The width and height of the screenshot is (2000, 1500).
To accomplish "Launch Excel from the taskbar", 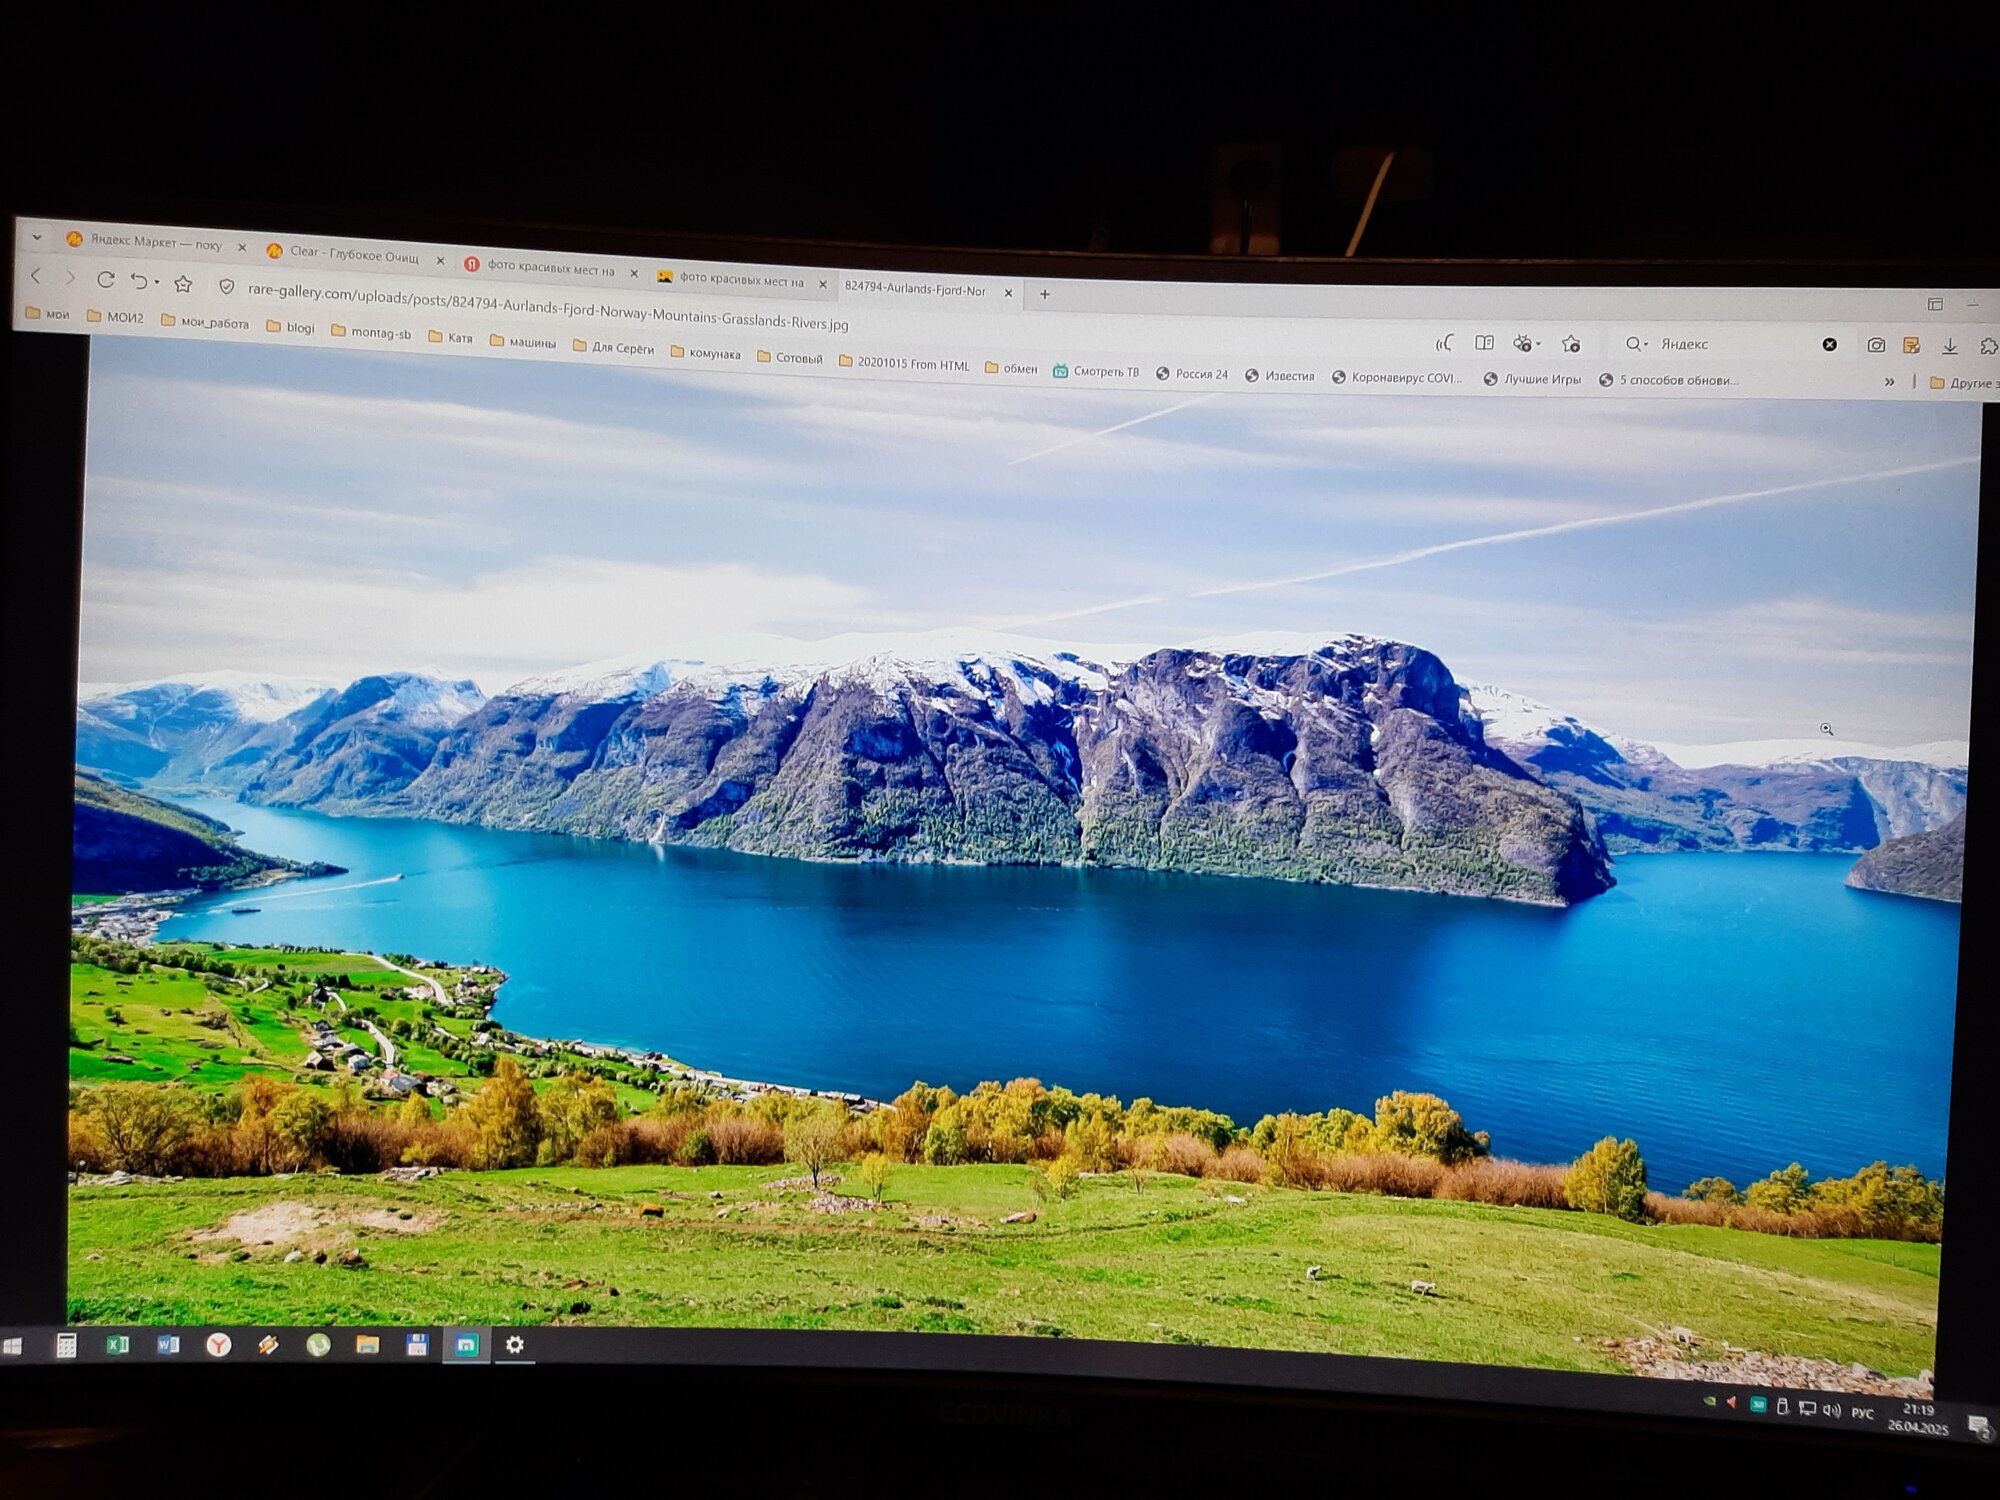I will (117, 1345).
